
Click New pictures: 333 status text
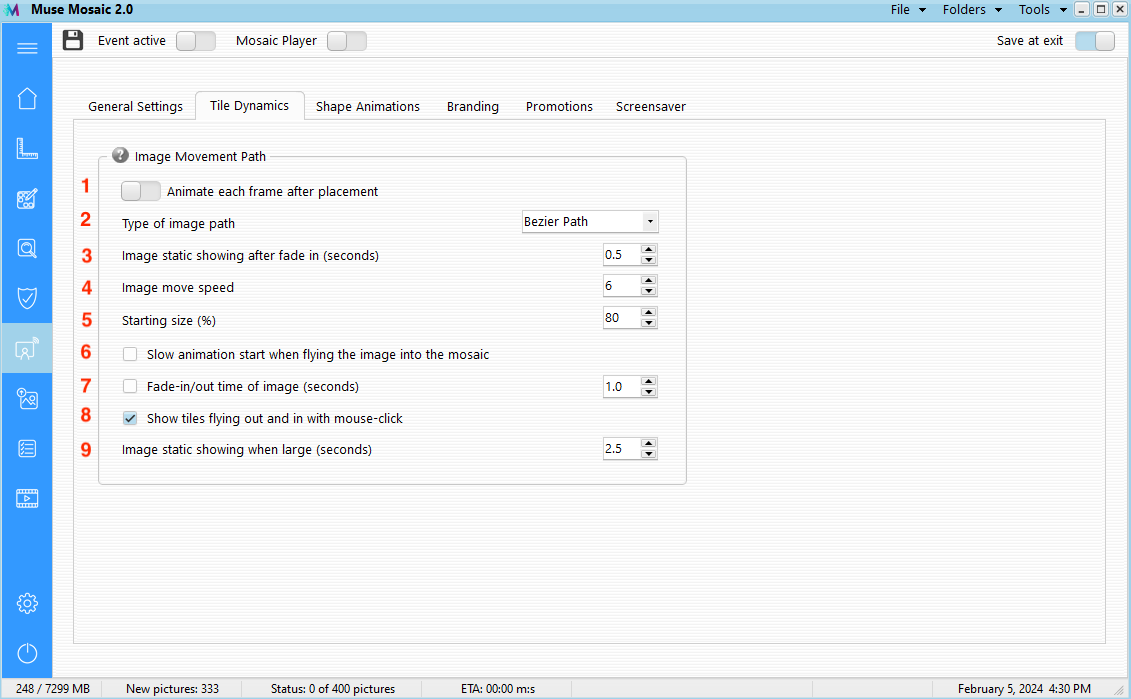tap(172, 689)
